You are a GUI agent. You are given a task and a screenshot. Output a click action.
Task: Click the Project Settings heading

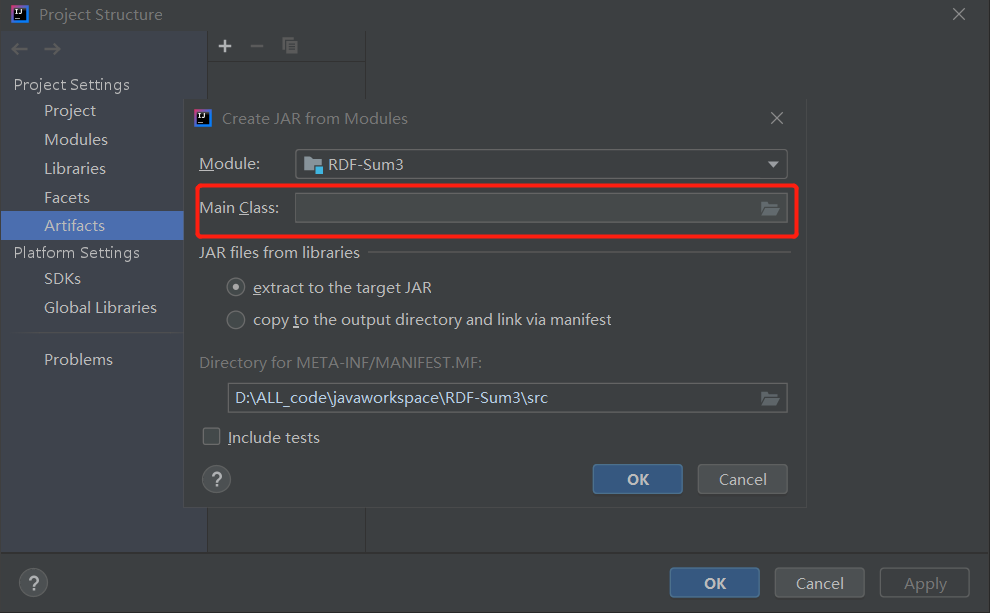pos(71,84)
